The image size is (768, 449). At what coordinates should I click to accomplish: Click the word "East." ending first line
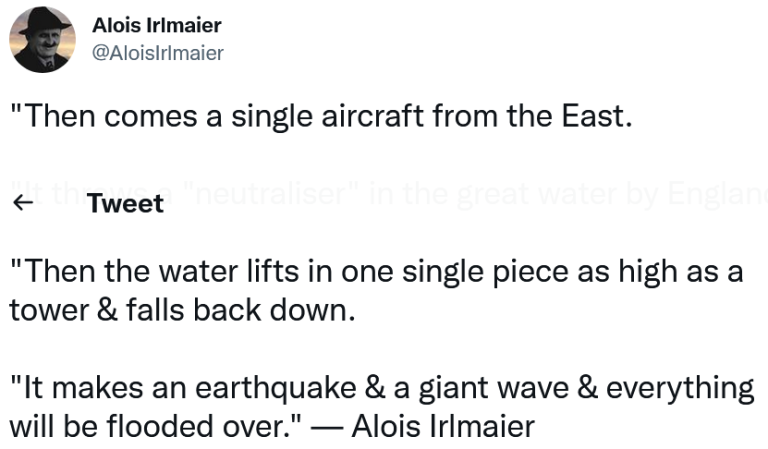597,117
